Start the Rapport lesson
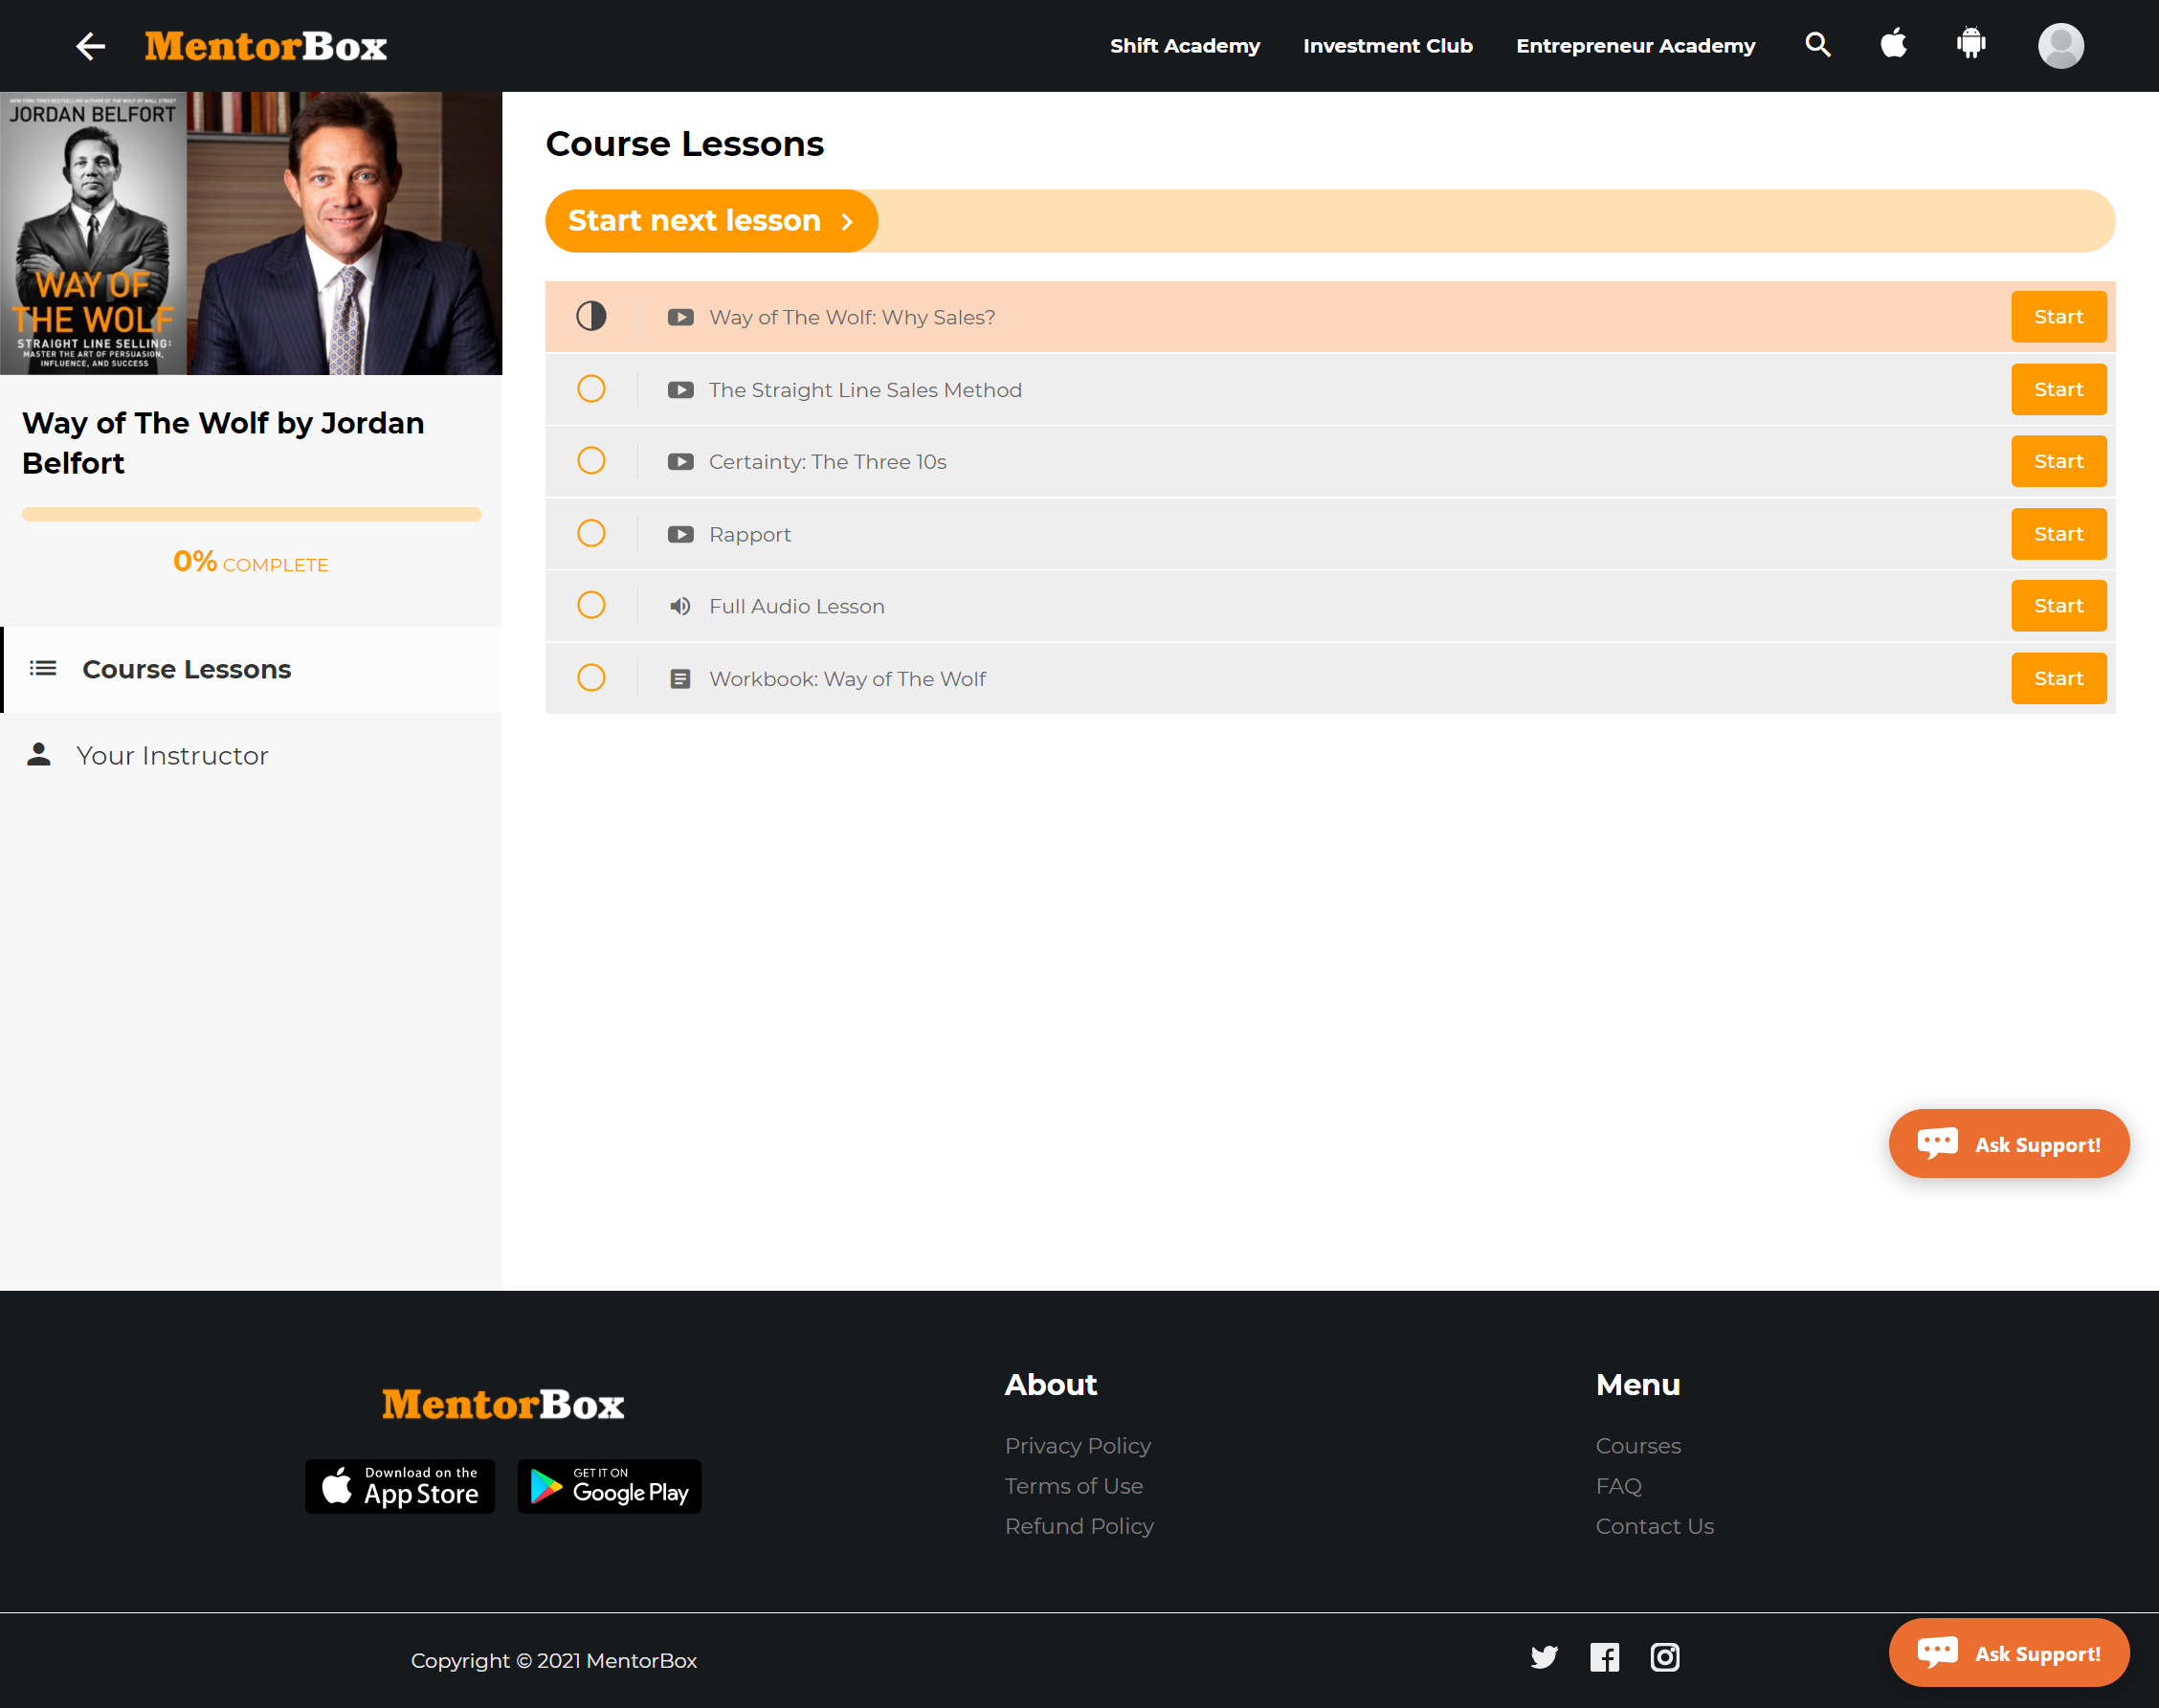 (x=2058, y=534)
